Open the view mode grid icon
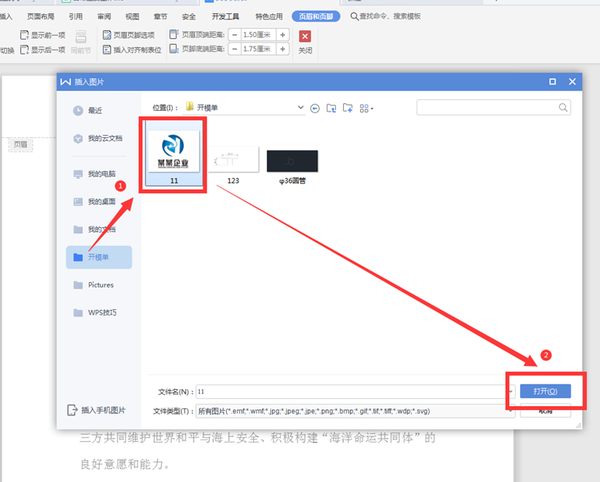600x482 pixels. click(365, 107)
